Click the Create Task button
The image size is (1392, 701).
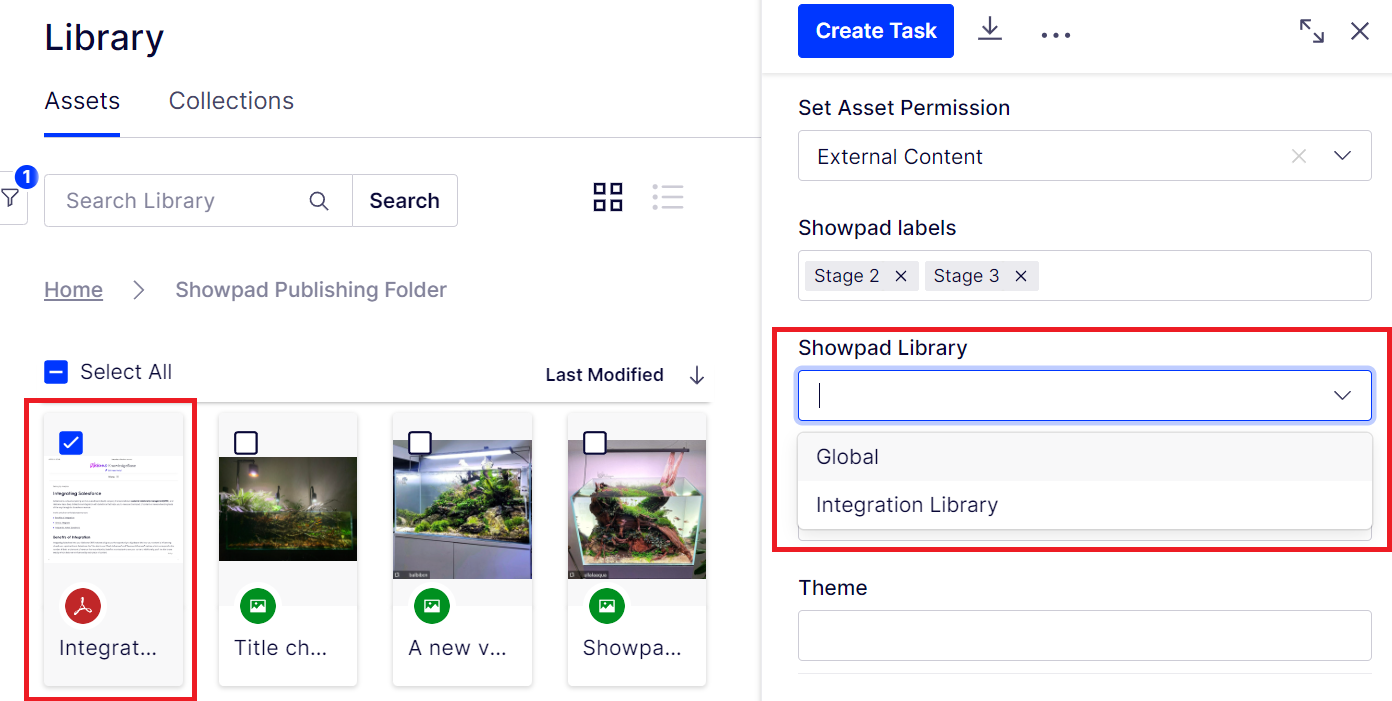point(875,31)
